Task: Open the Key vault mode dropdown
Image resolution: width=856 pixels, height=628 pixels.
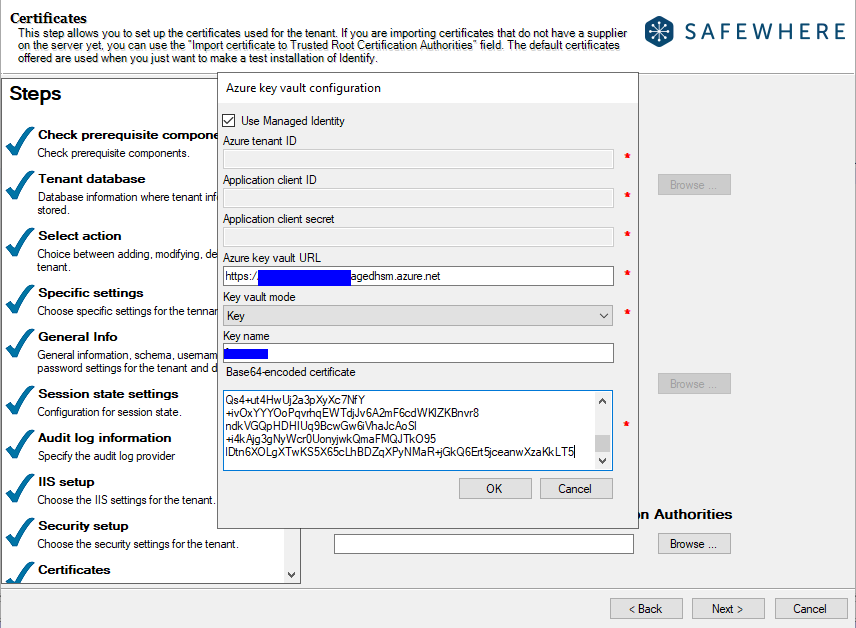Action: [418, 316]
